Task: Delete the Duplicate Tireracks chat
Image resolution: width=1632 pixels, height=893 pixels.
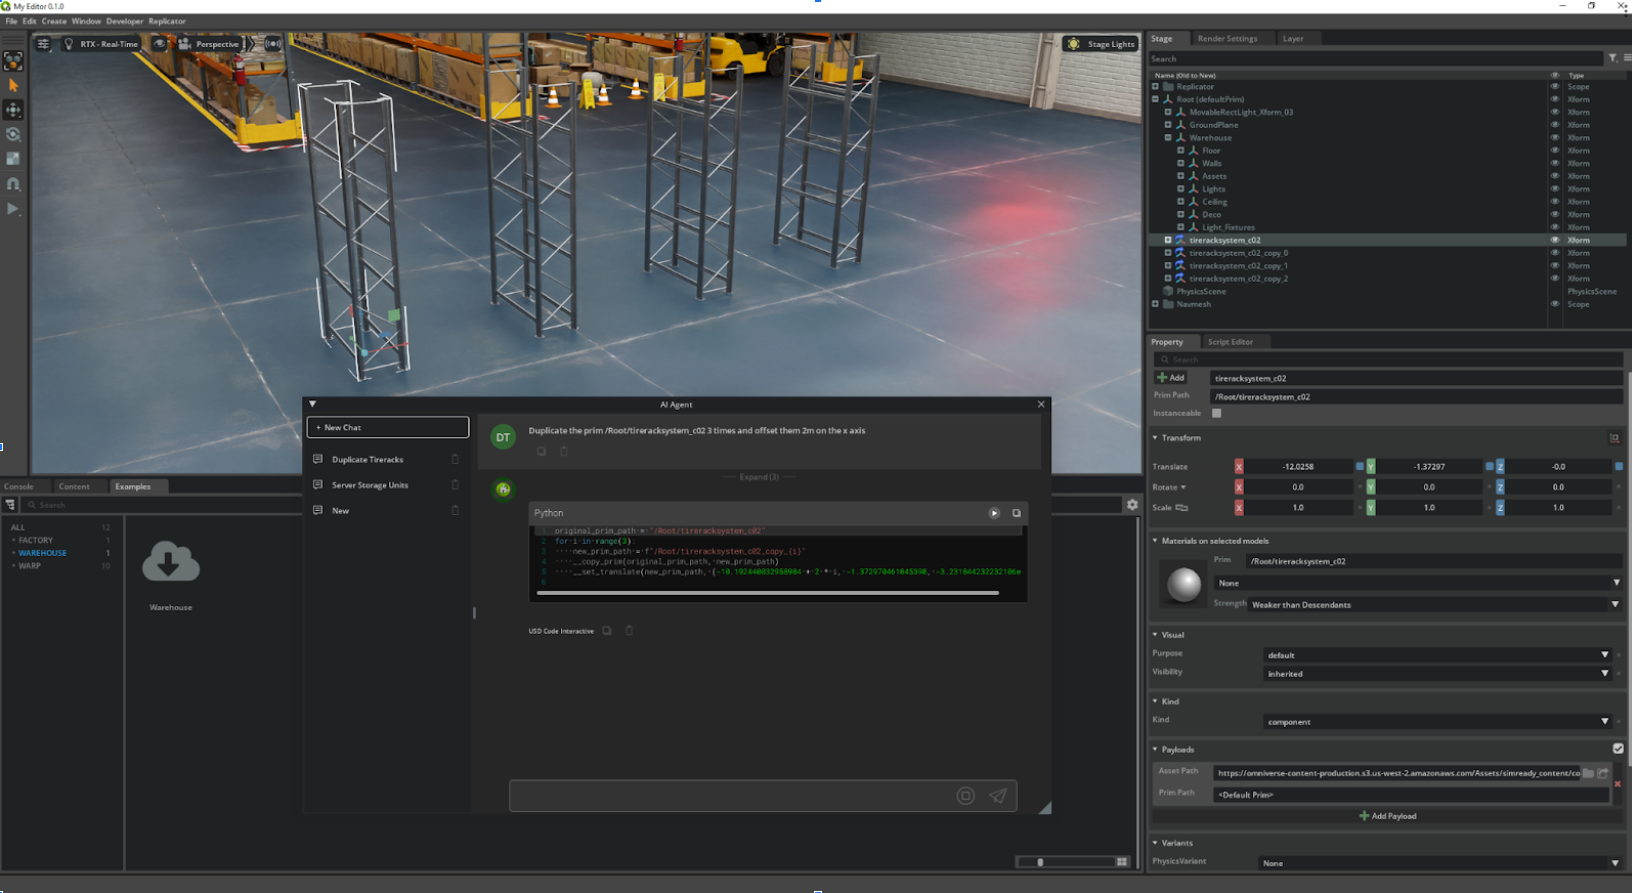Action: 455,459
